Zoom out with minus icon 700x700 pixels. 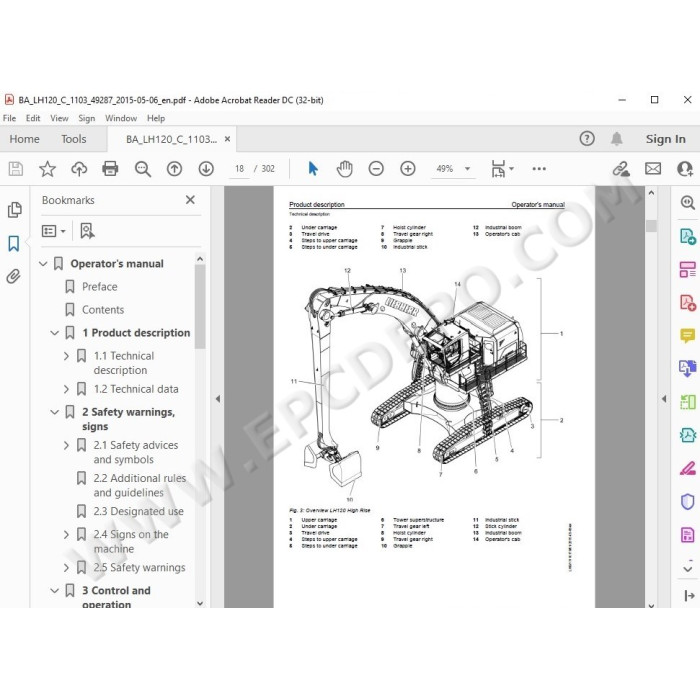376,169
